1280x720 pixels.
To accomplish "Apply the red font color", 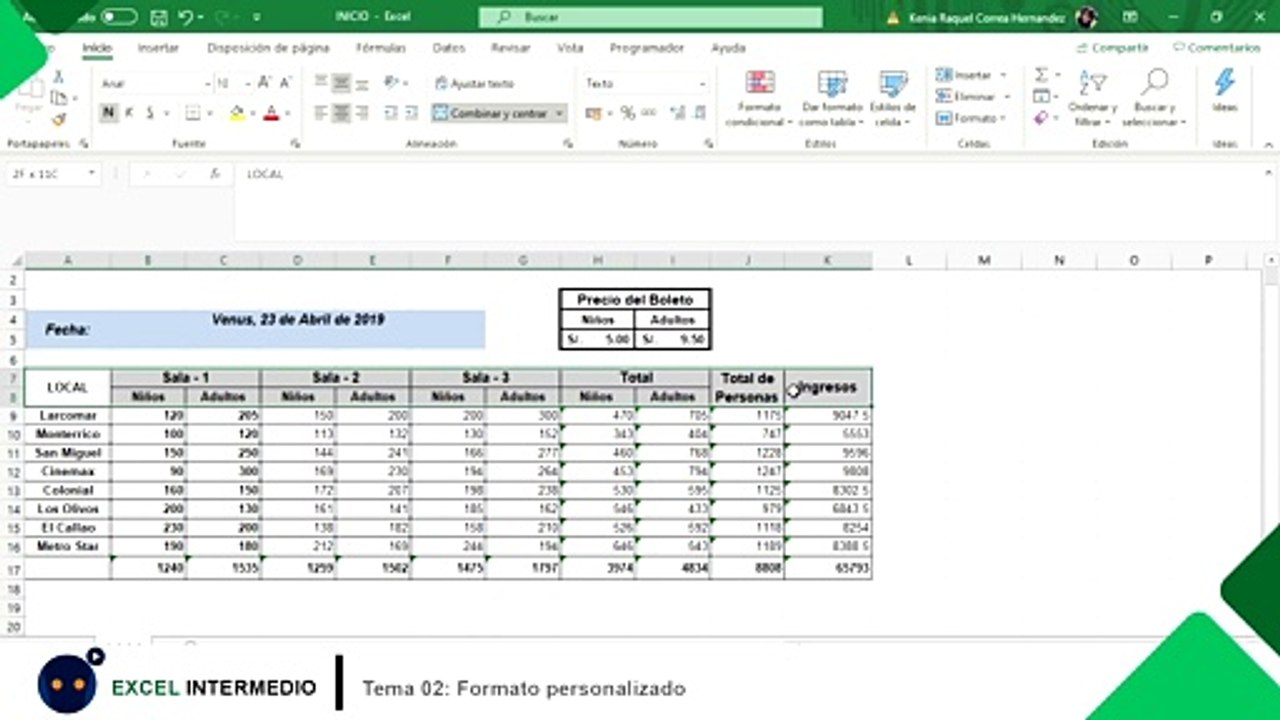I will (270, 113).
